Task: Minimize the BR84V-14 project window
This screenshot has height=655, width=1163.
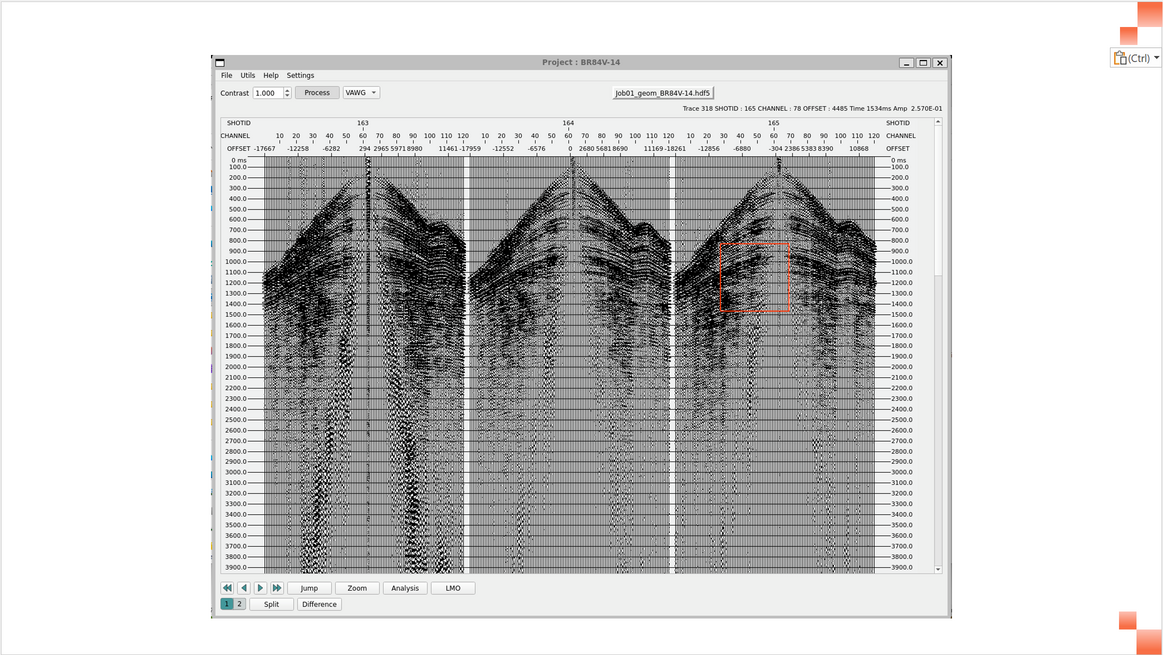Action: 906,63
